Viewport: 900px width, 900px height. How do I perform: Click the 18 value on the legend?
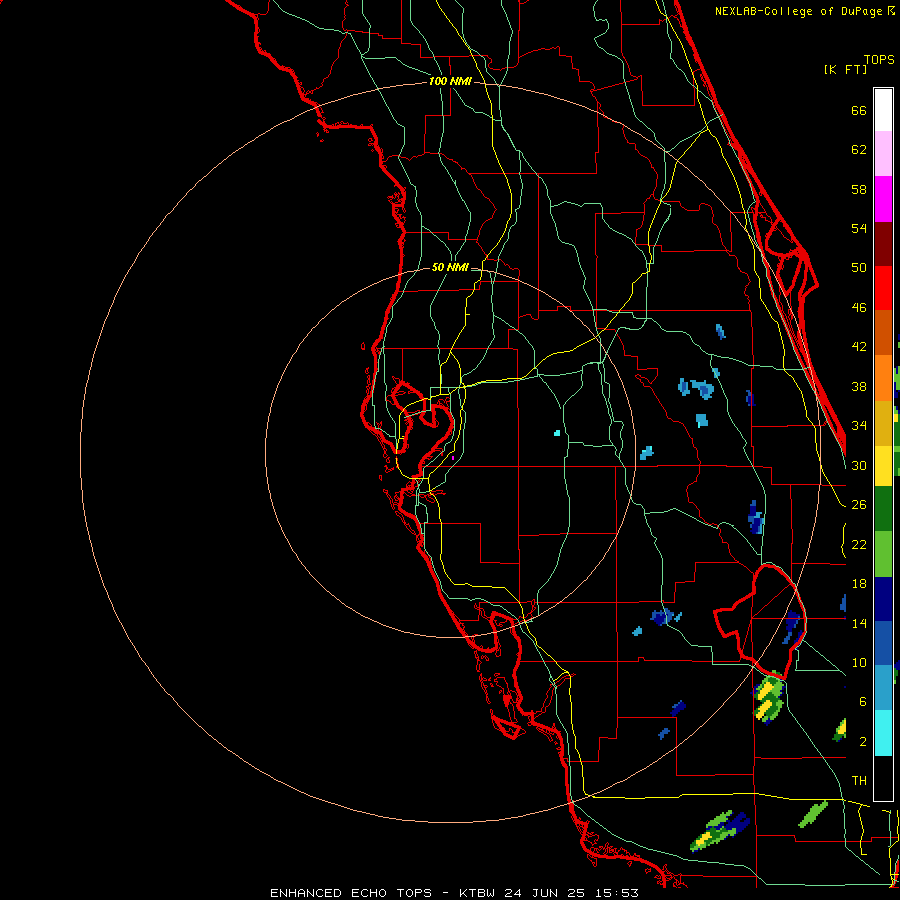pyautogui.click(x=859, y=584)
